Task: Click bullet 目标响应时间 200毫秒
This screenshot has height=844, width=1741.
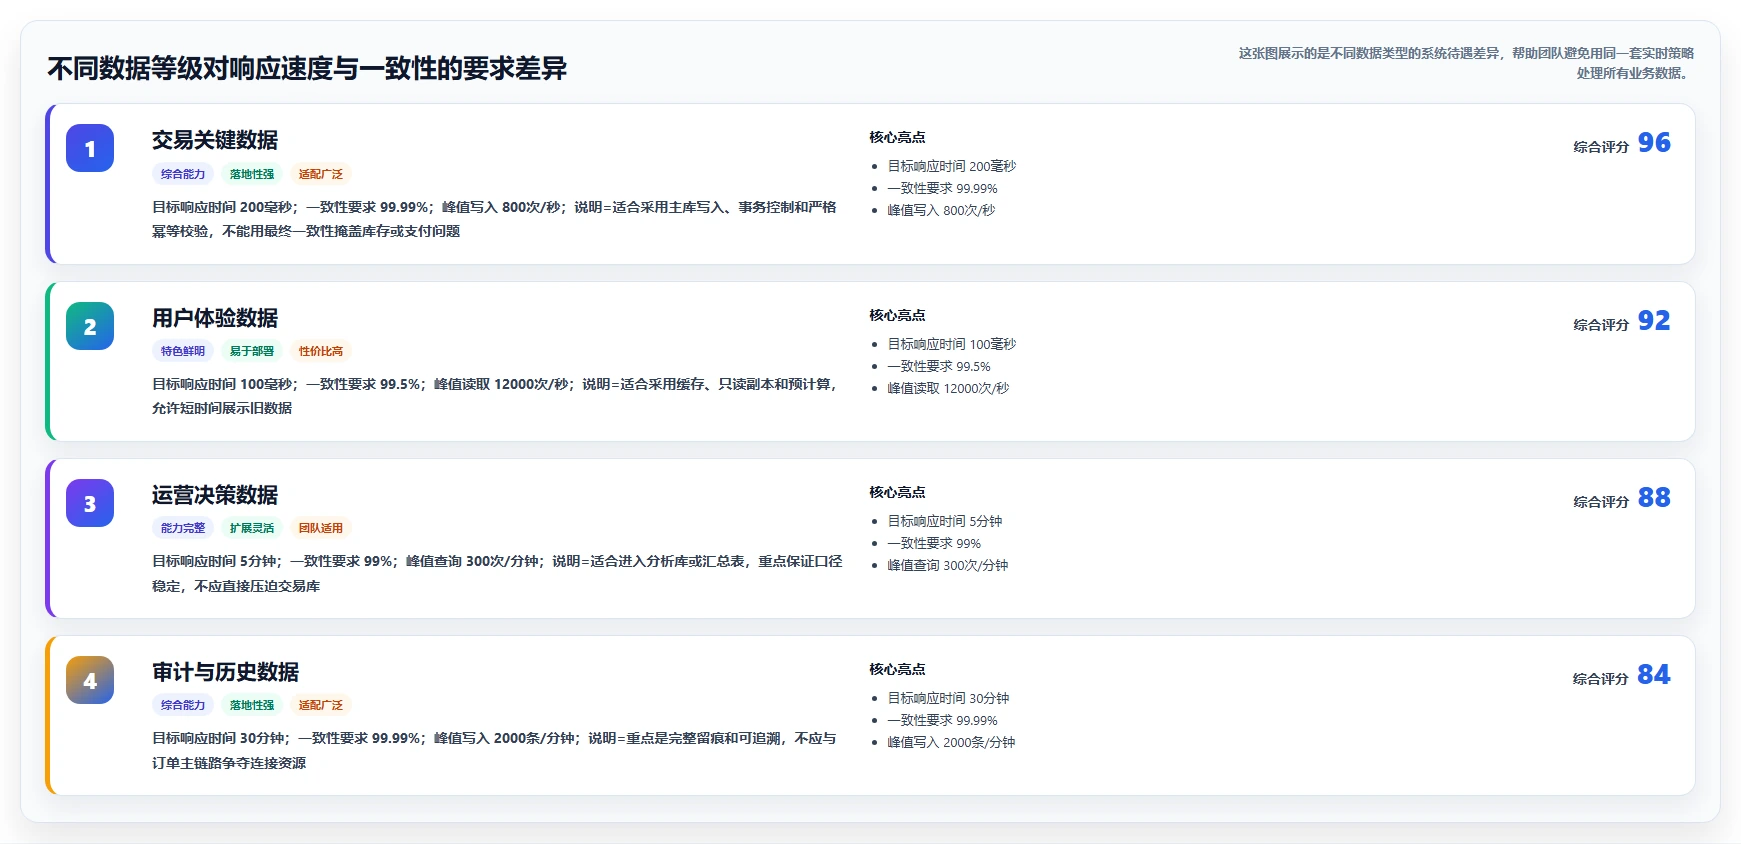Action: (952, 166)
